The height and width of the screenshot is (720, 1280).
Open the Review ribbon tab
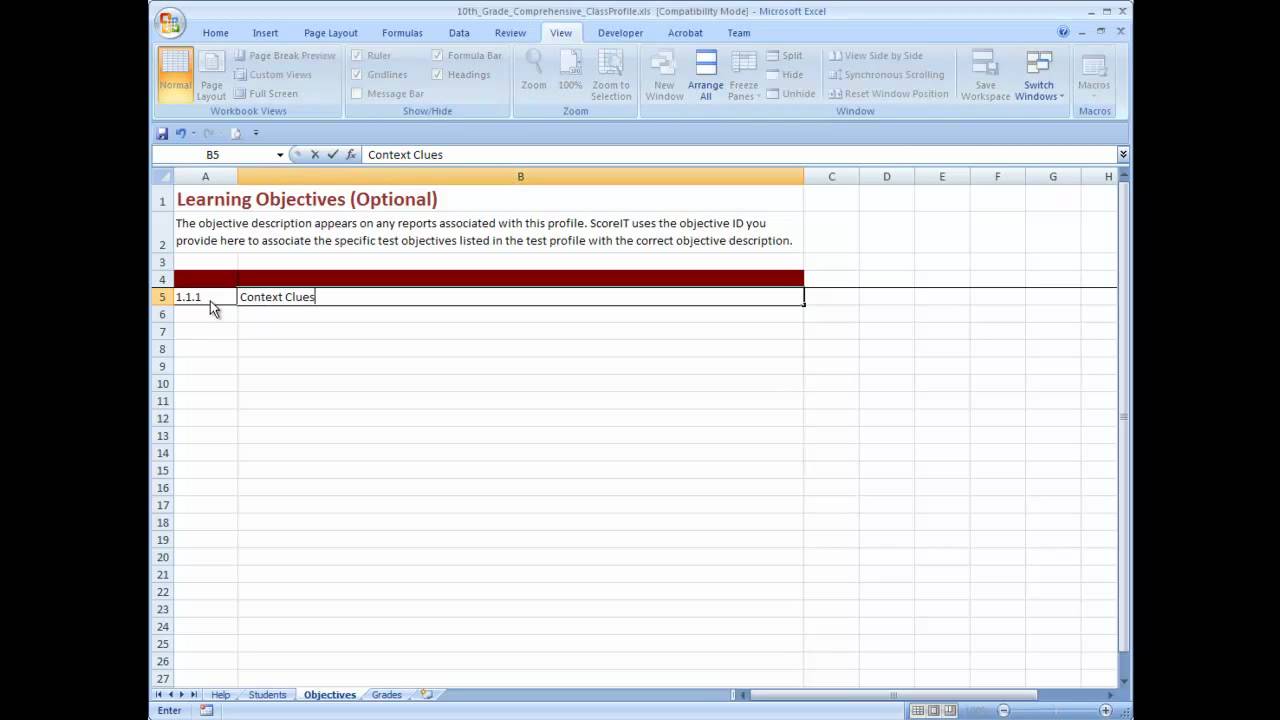coord(510,33)
